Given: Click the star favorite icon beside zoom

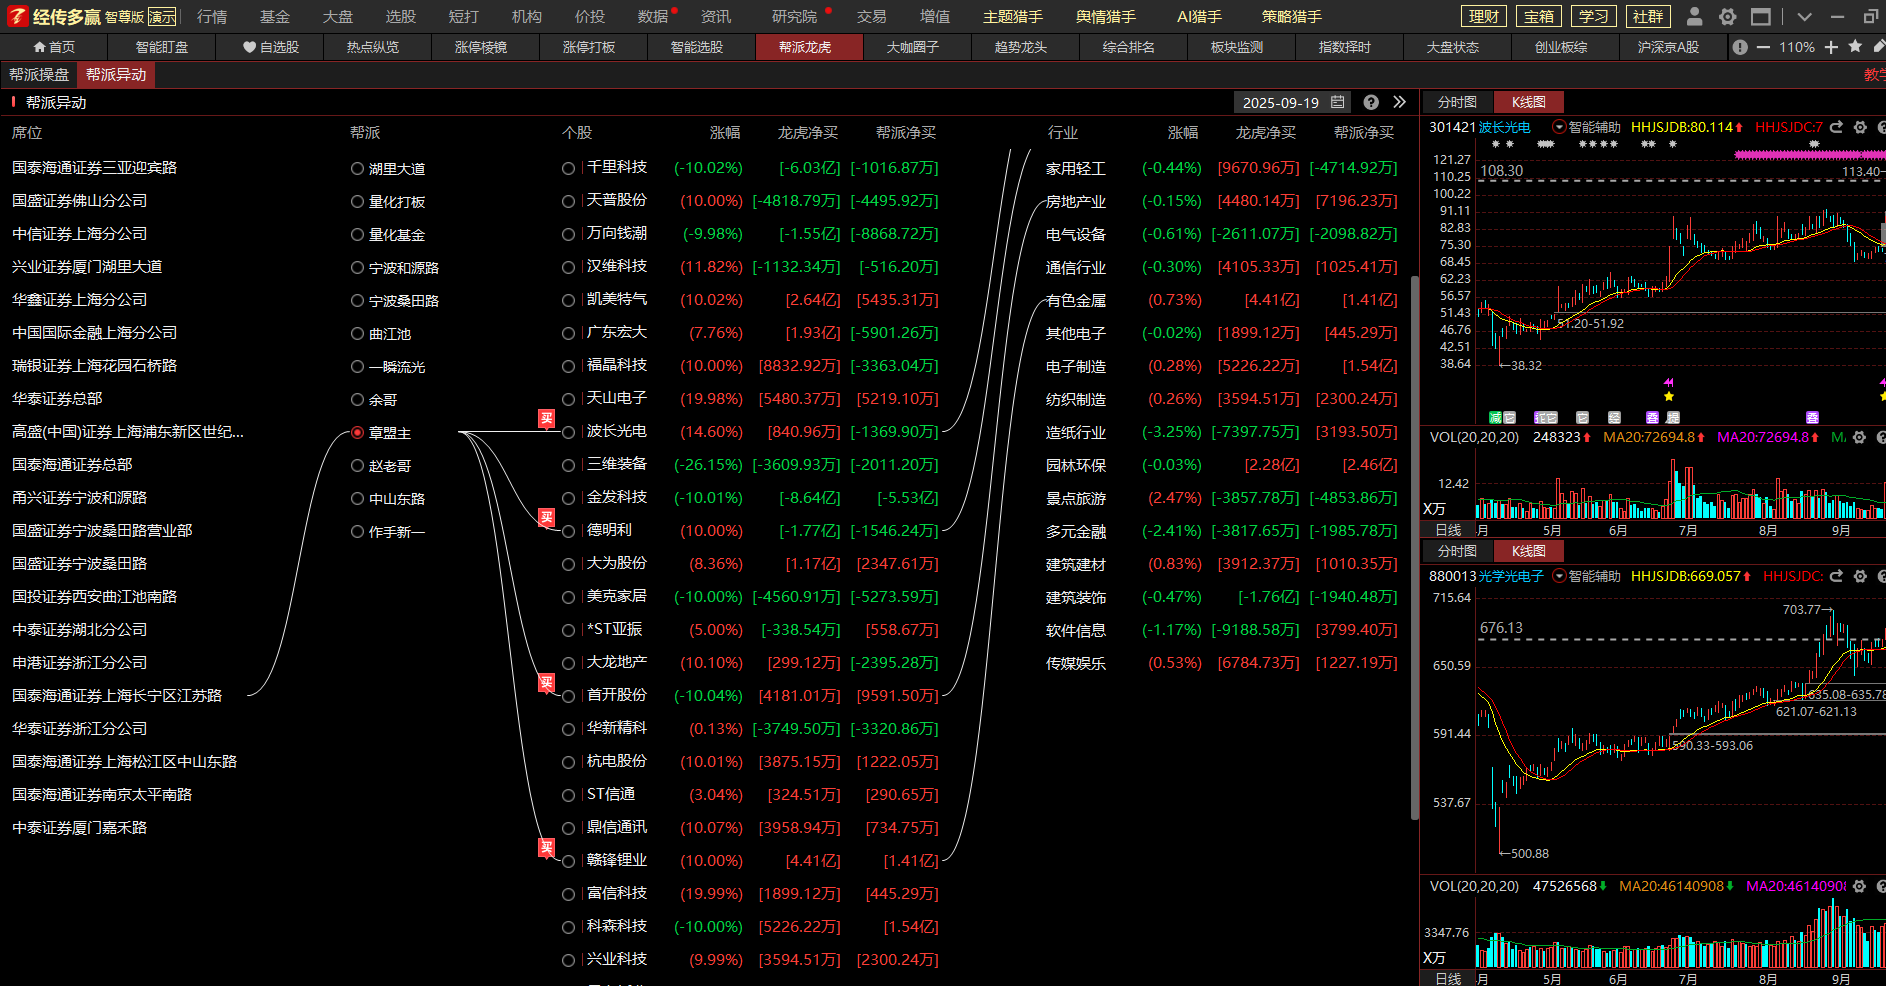Looking at the screenshot, I should coord(1855,46).
